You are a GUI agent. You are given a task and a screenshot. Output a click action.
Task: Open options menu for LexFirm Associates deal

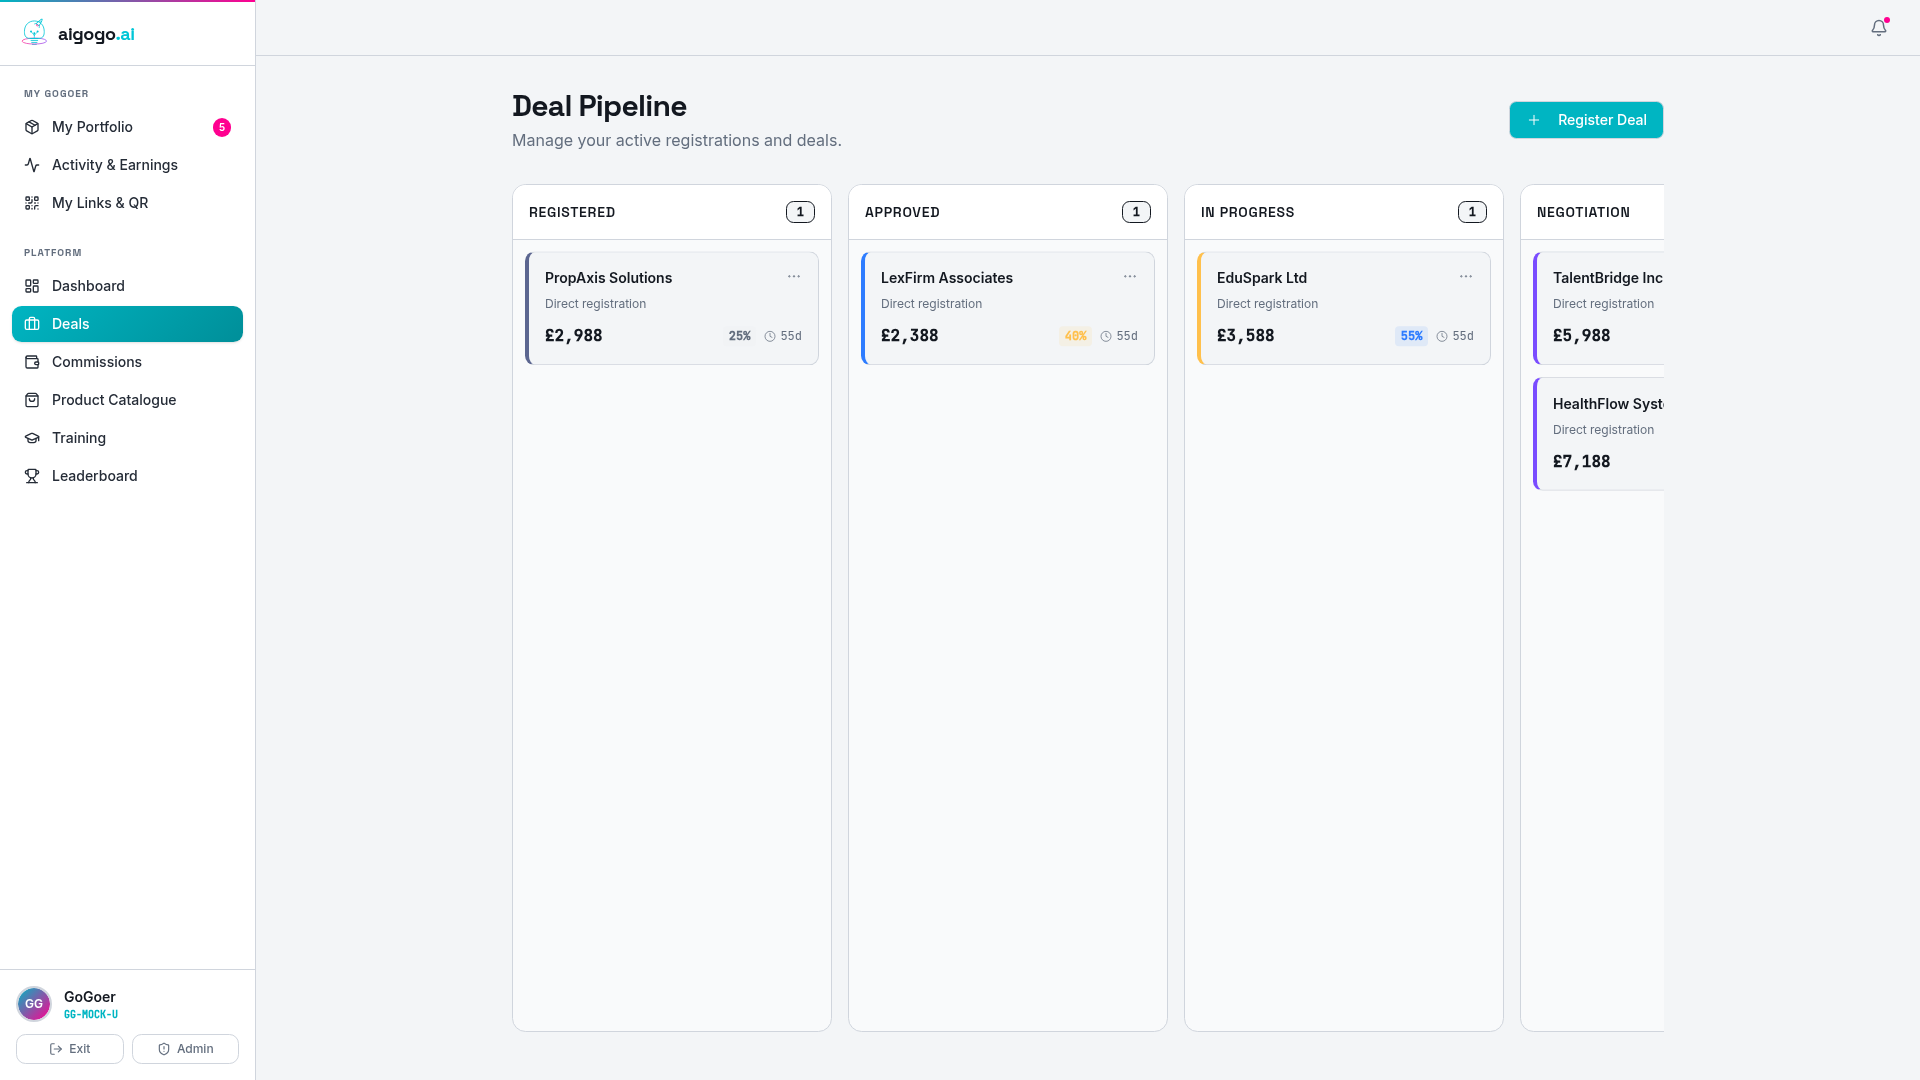coord(1130,277)
